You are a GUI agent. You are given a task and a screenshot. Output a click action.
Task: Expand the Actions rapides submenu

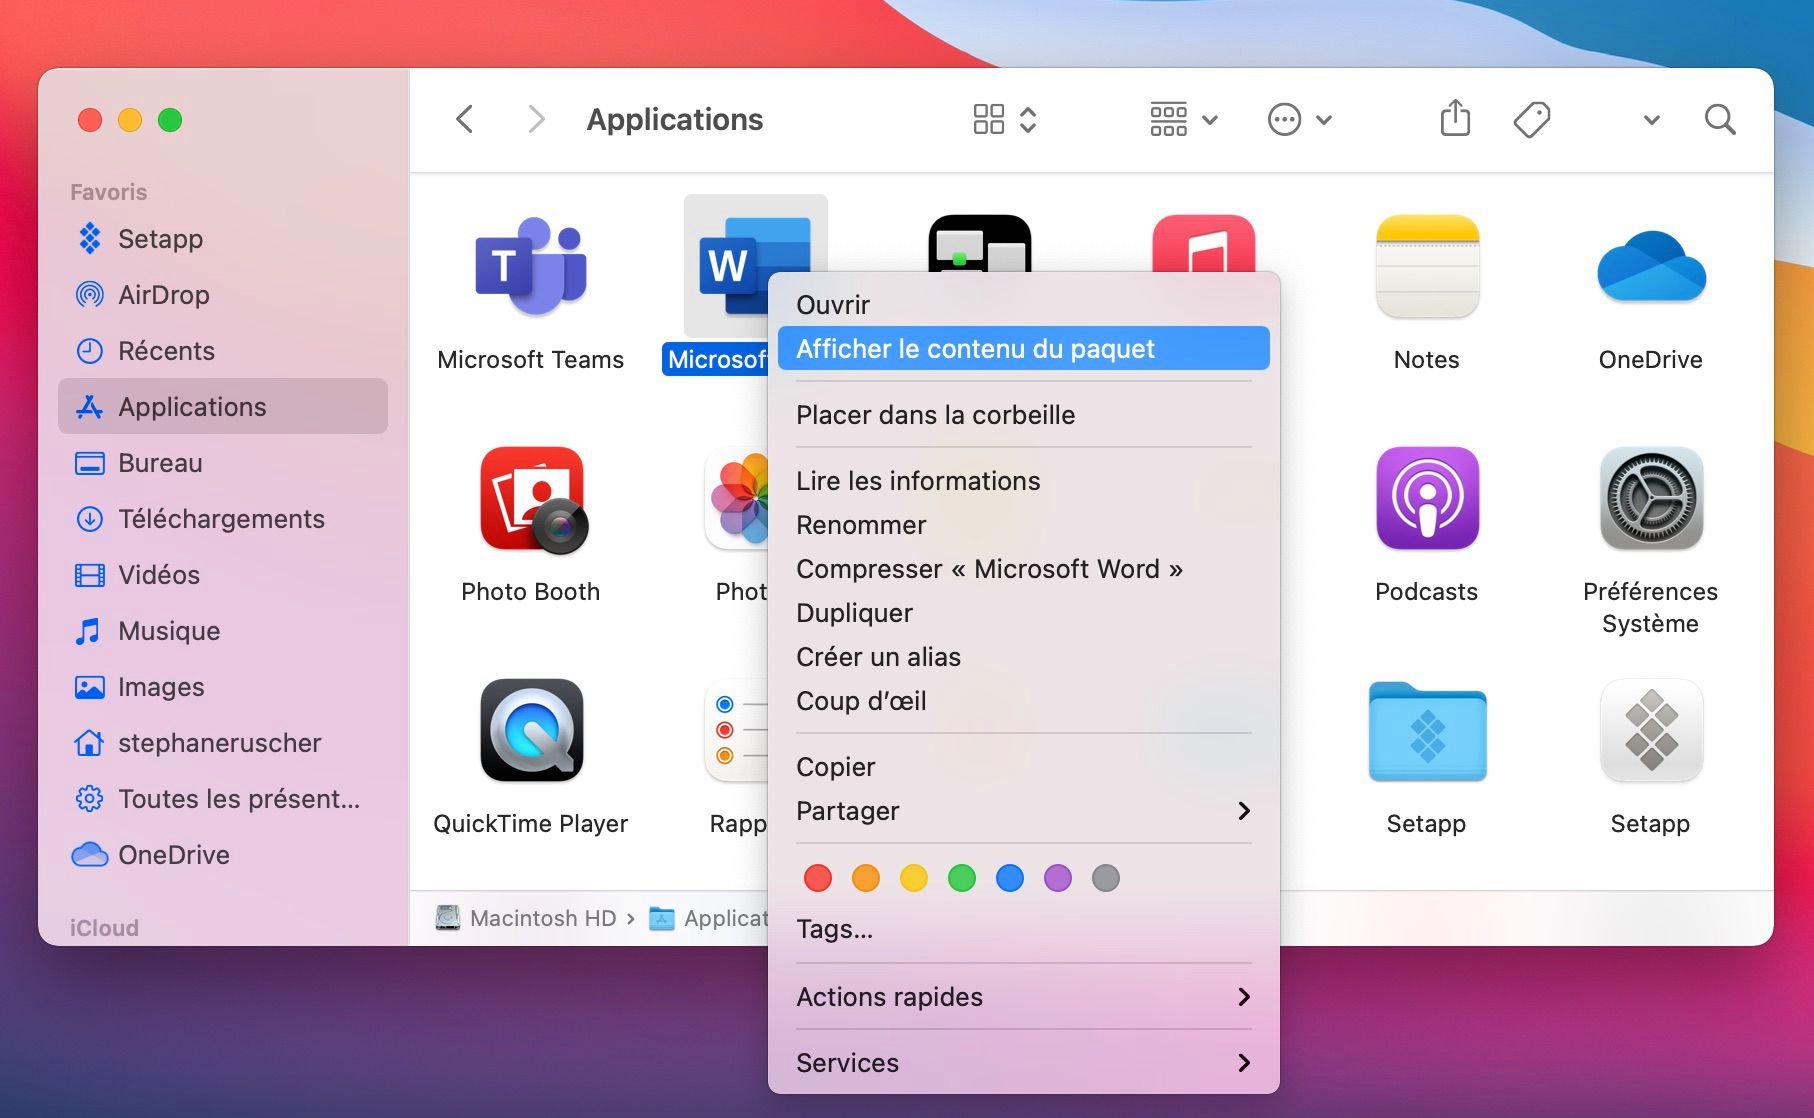1022,996
